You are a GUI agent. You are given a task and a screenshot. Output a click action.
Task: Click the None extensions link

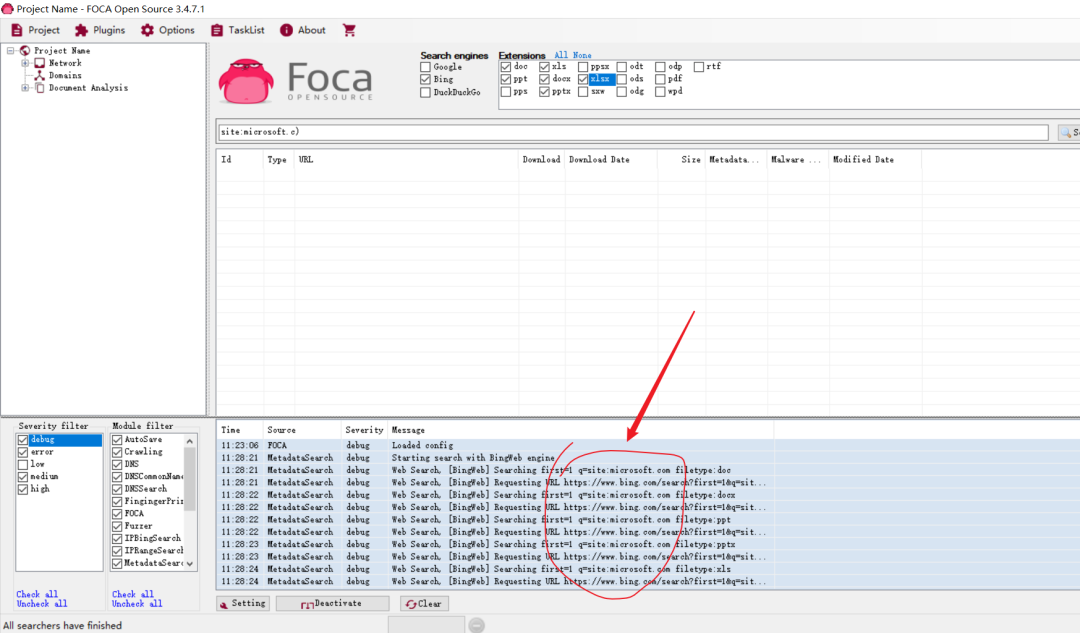tap(582, 55)
